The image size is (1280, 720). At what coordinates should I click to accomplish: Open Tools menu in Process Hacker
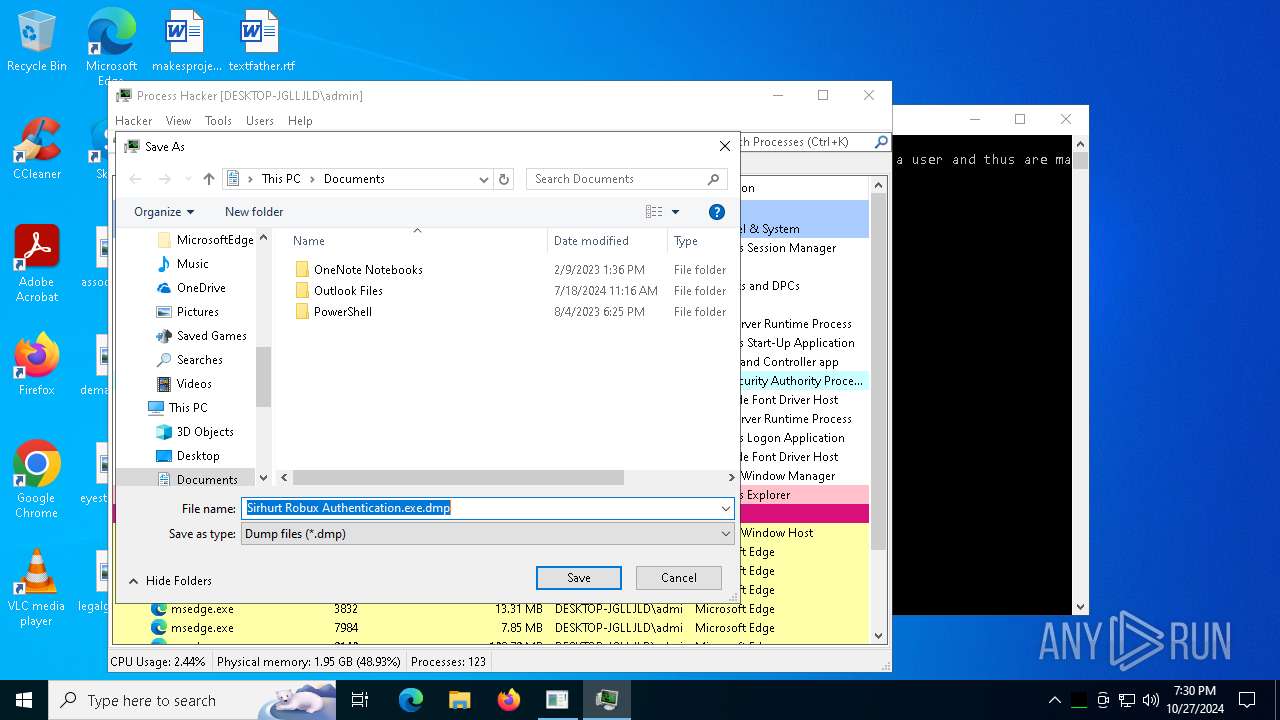pyautogui.click(x=218, y=121)
